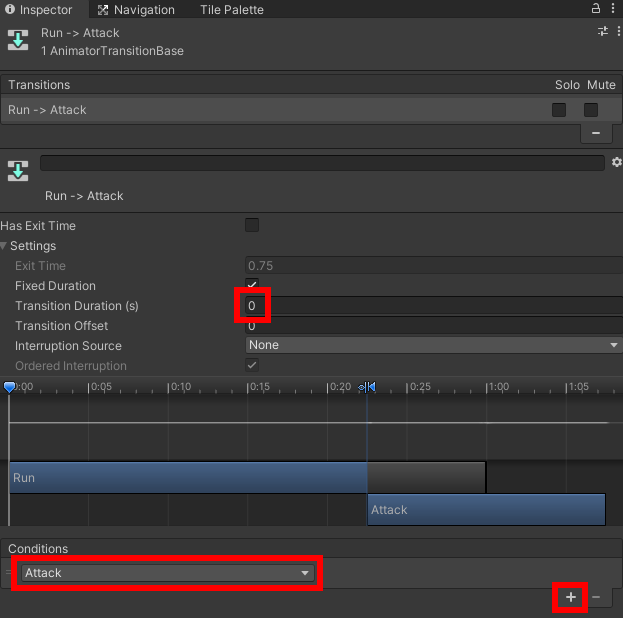Add a new condition with the plus button

click(571, 597)
